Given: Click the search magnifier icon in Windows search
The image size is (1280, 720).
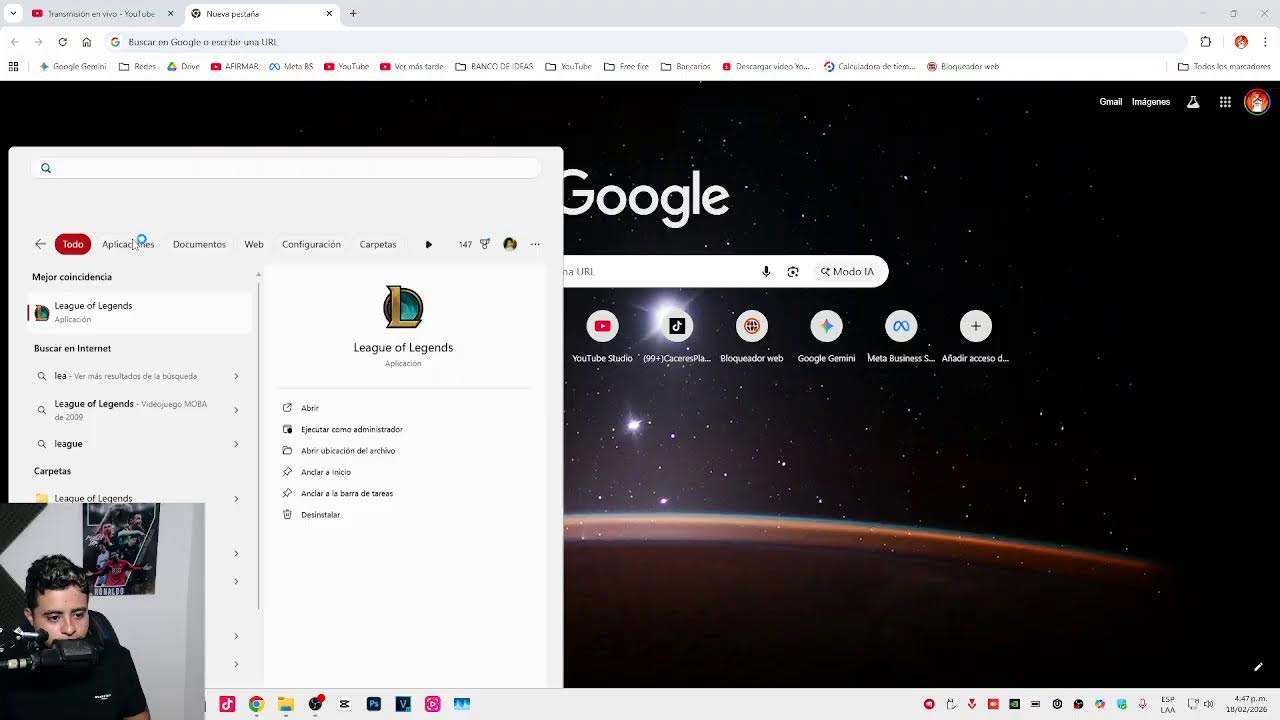Looking at the screenshot, I should (45, 168).
